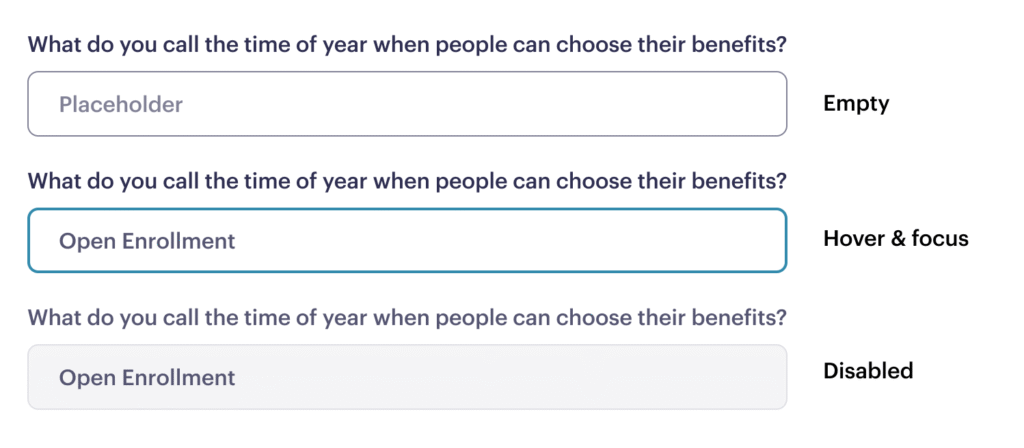Click "What" starting the greyed question label
This screenshot has width=1024, height=448.
click(52, 318)
